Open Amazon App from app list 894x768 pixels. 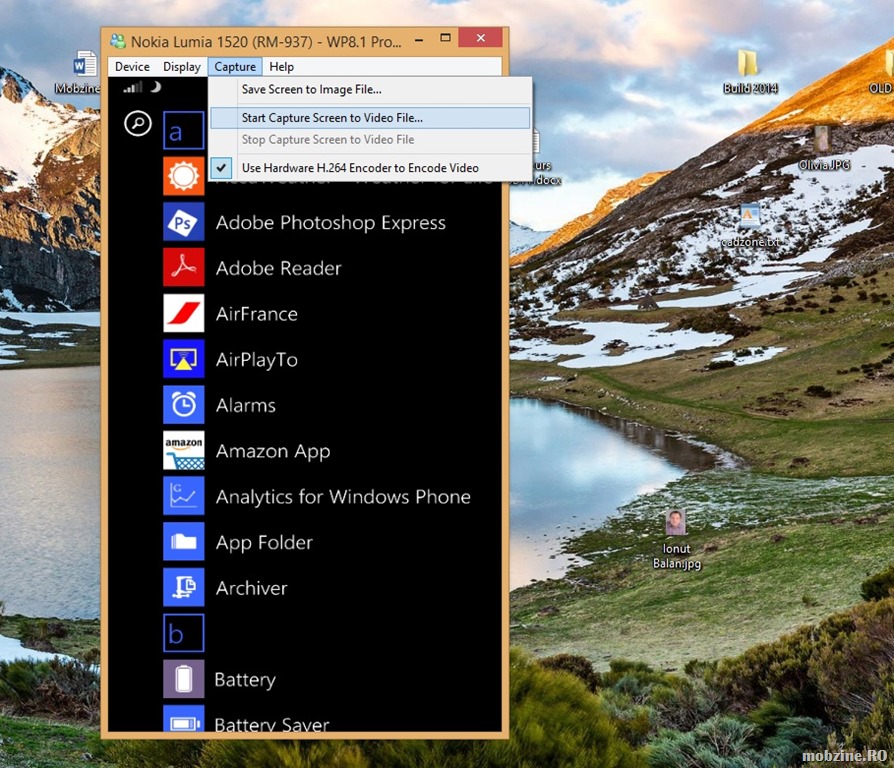click(273, 452)
